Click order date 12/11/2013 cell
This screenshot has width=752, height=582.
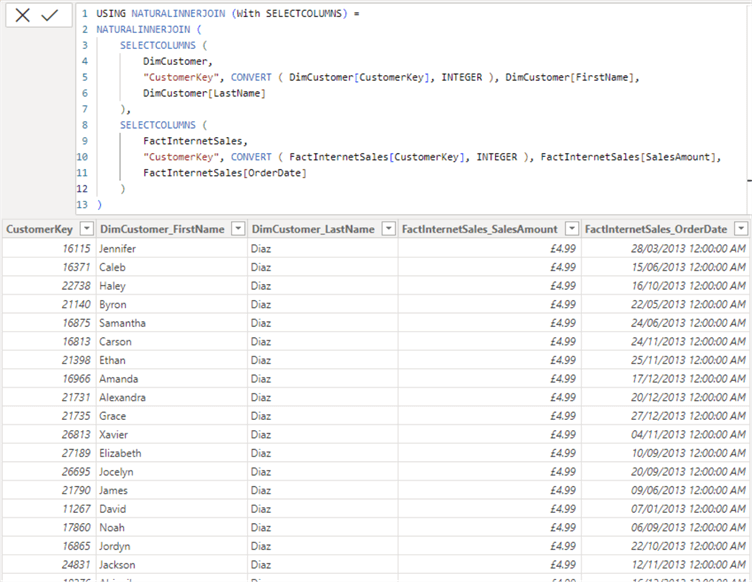pos(665,565)
